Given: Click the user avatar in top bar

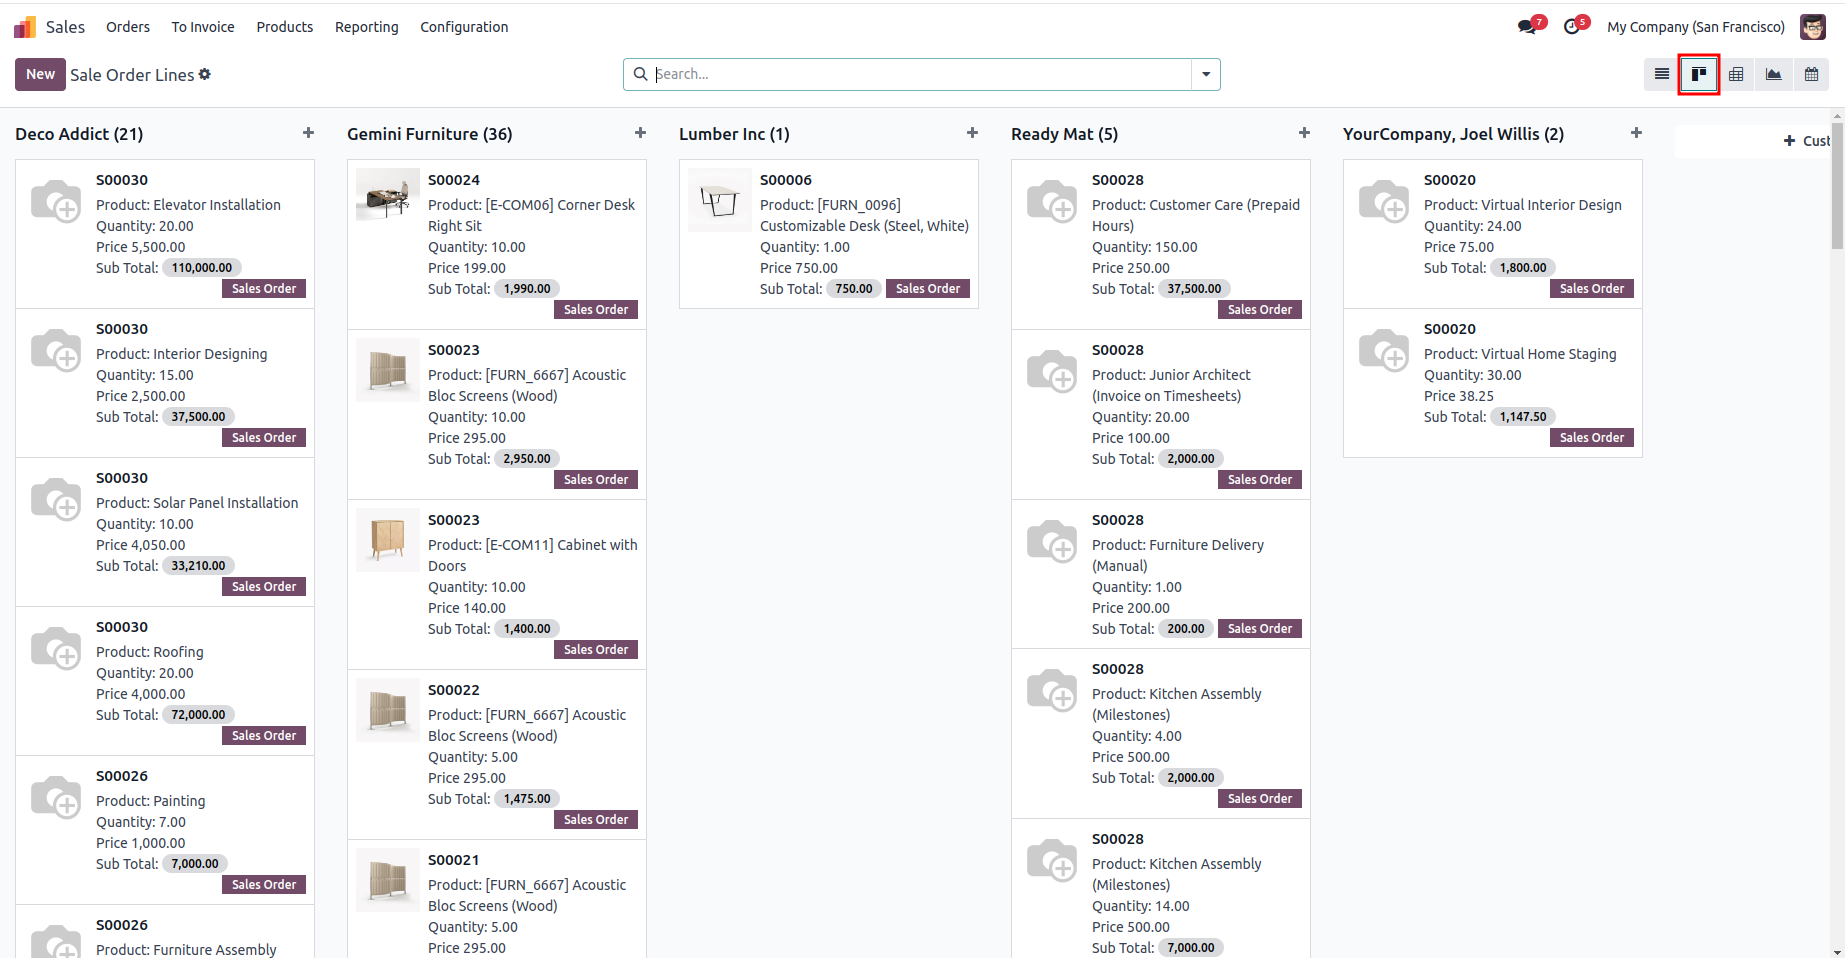Looking at the screenshot, I should coord(1812,27).
